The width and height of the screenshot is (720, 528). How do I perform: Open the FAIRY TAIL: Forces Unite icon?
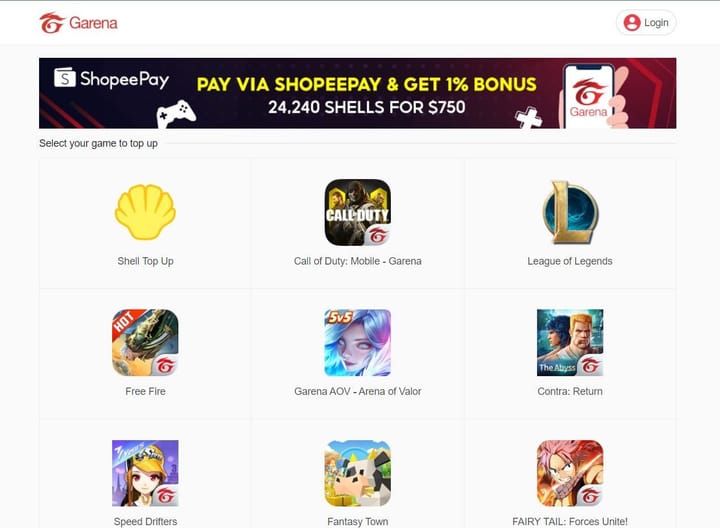click(570, 473)
